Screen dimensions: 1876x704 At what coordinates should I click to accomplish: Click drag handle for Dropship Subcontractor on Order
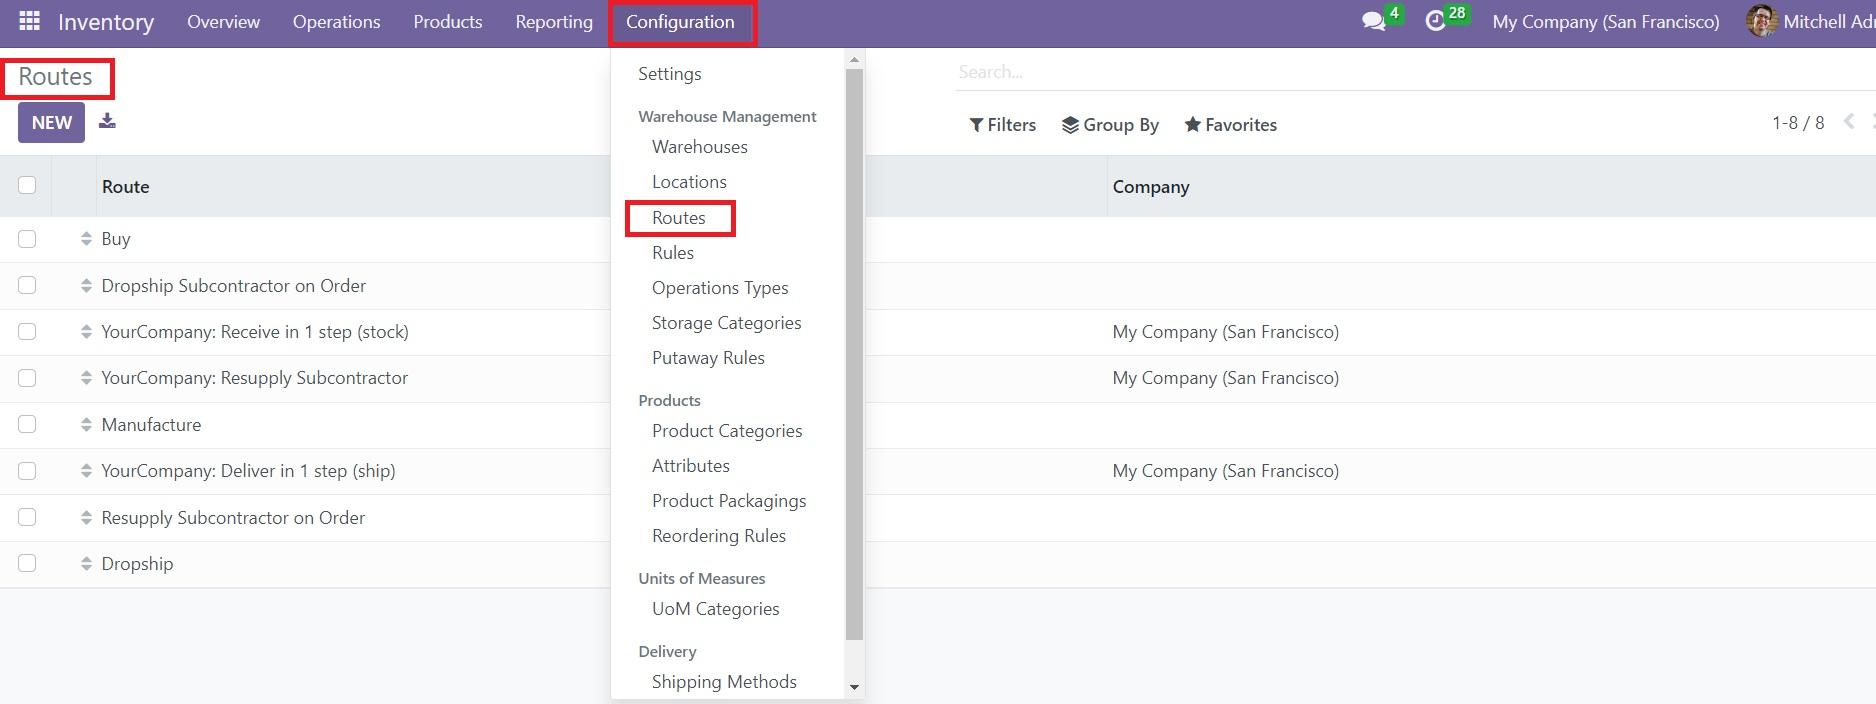click(x=86, y=286)
